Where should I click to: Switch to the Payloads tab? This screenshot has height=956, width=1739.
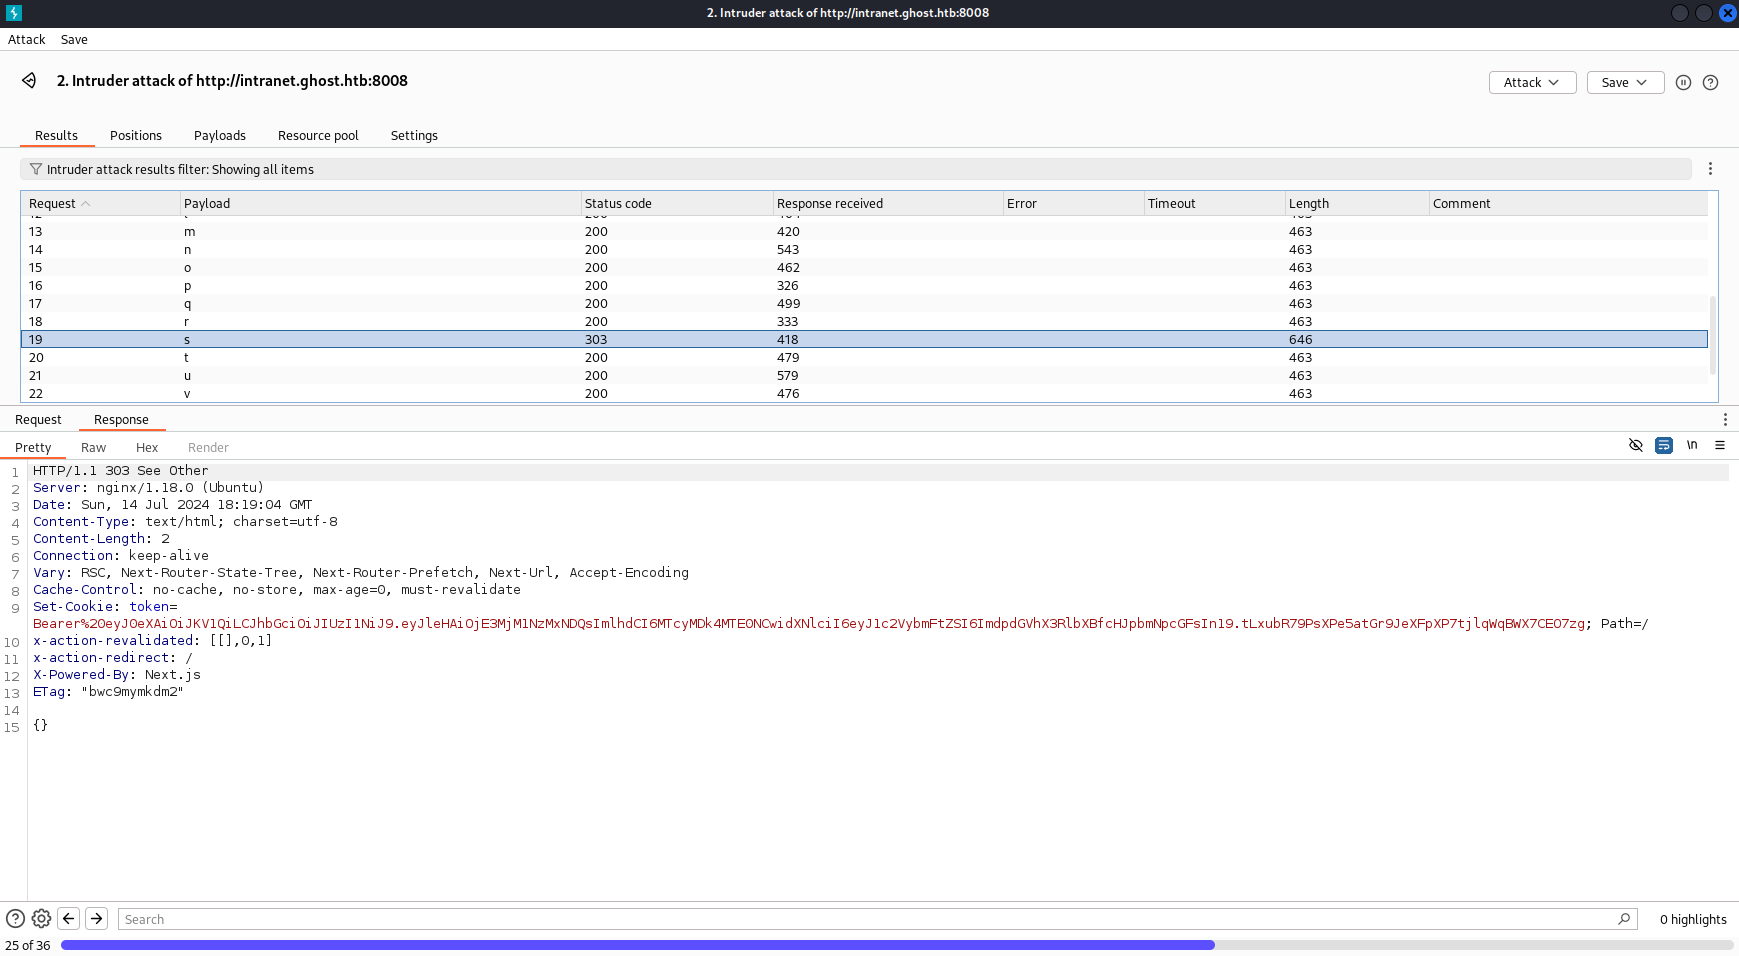220,136
